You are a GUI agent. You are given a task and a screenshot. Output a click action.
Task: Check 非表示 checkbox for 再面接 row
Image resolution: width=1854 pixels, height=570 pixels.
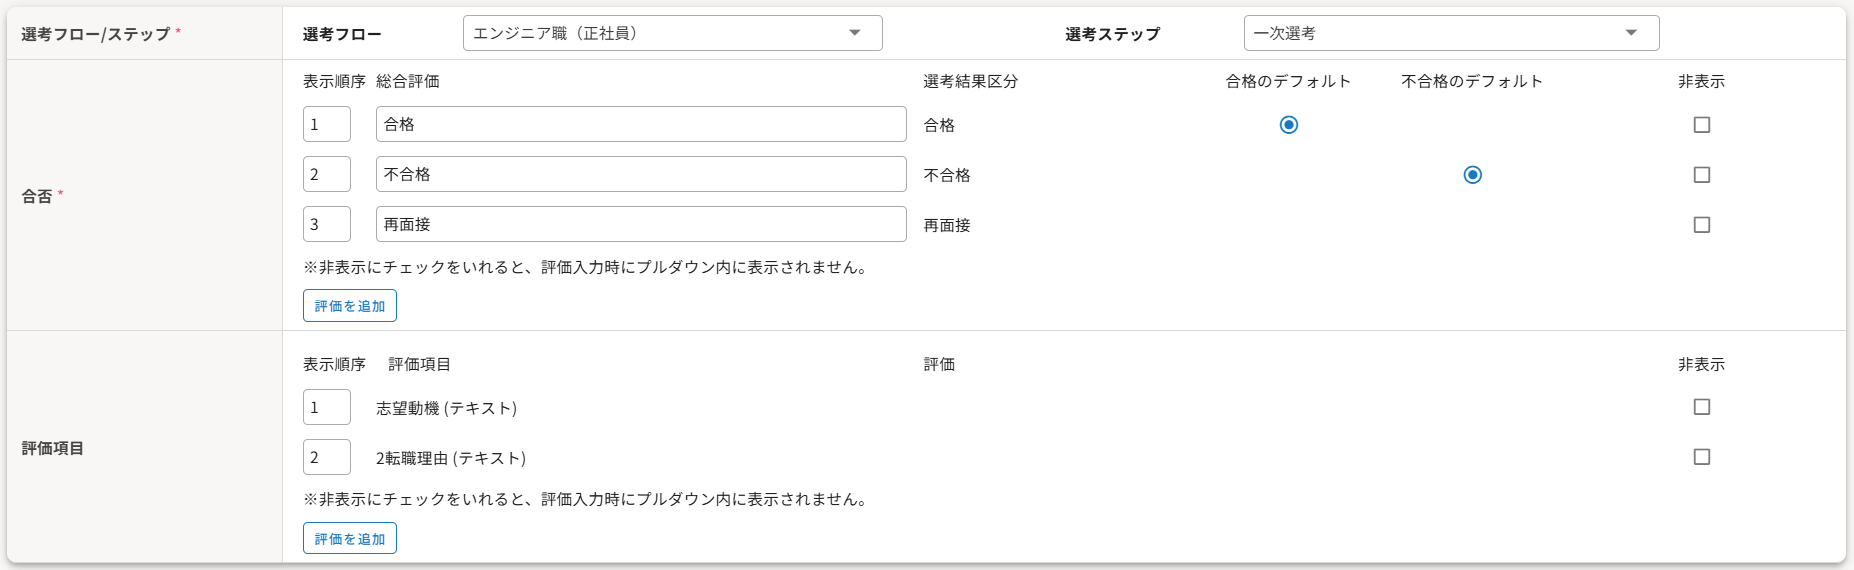click(1701, 225)
